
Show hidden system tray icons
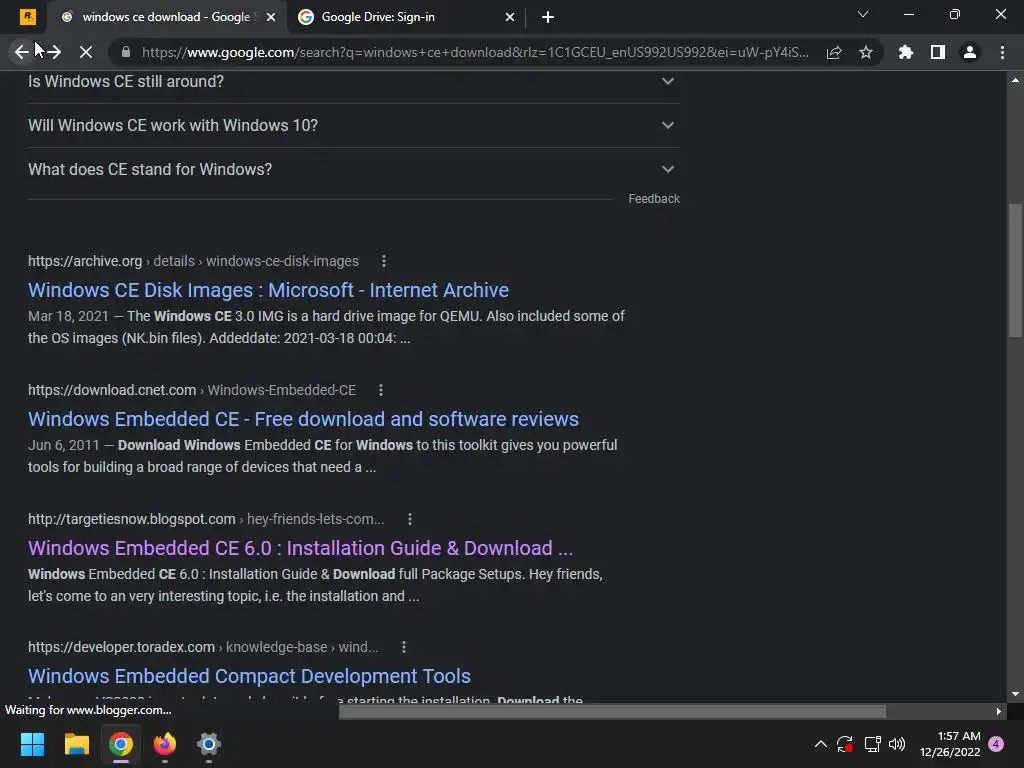point(820,744)
